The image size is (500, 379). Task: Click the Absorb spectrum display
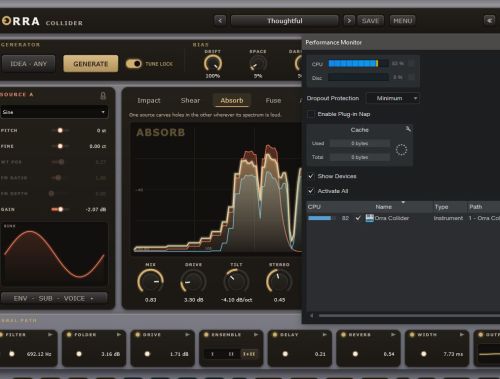(216, 188)
